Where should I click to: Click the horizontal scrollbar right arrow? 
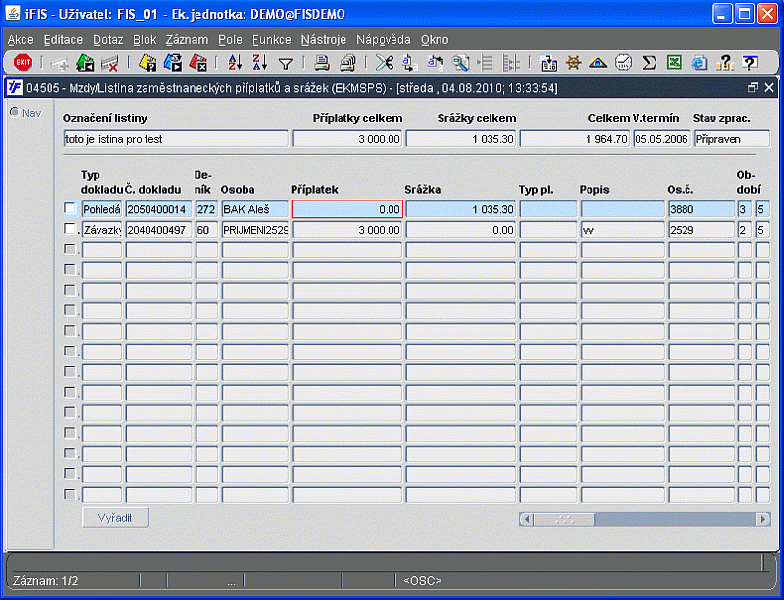click(764, 519)
